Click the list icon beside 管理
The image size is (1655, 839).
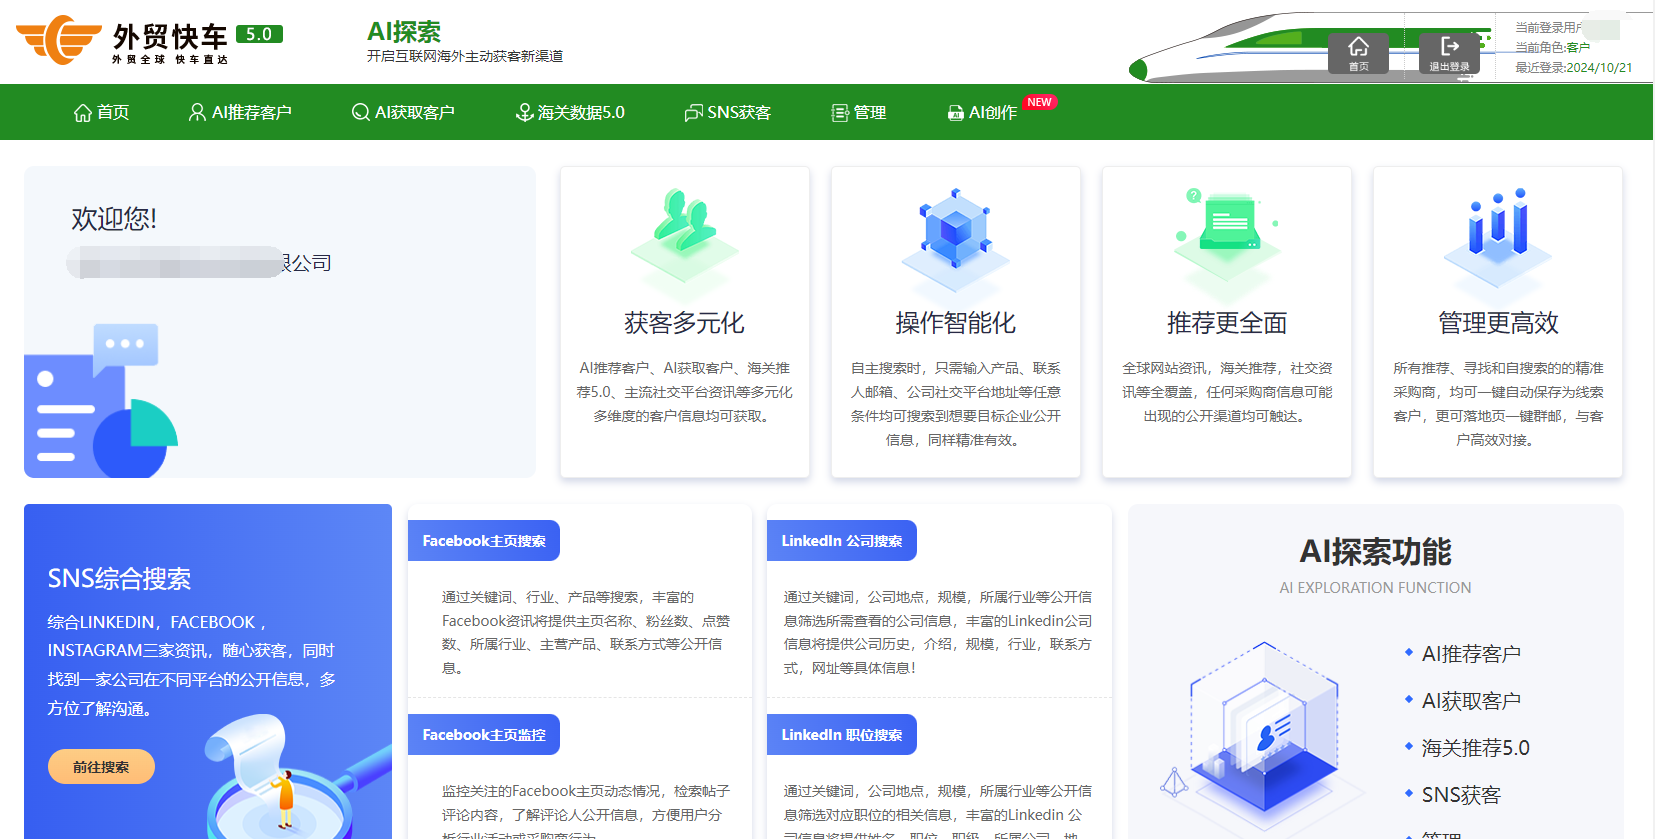(x=840, y=112)
